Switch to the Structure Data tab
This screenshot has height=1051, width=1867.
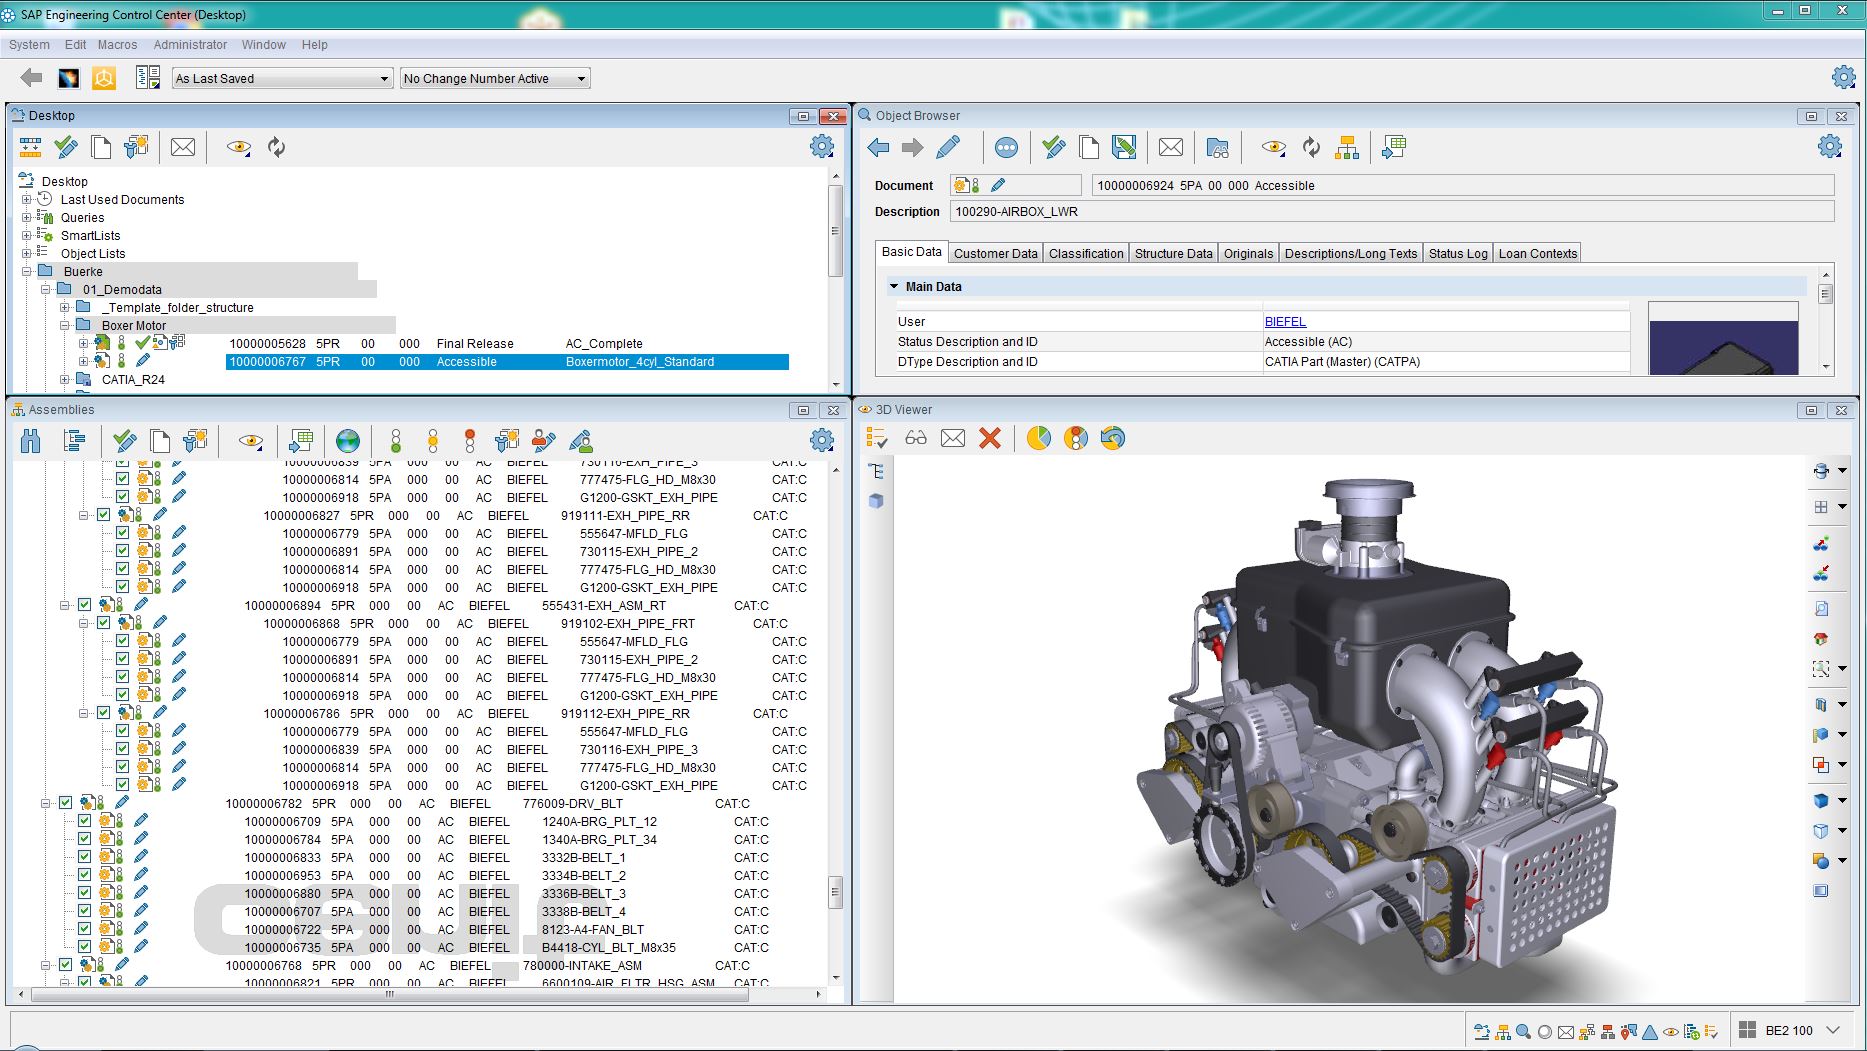pyautogui.click(x=1173, y=253)
